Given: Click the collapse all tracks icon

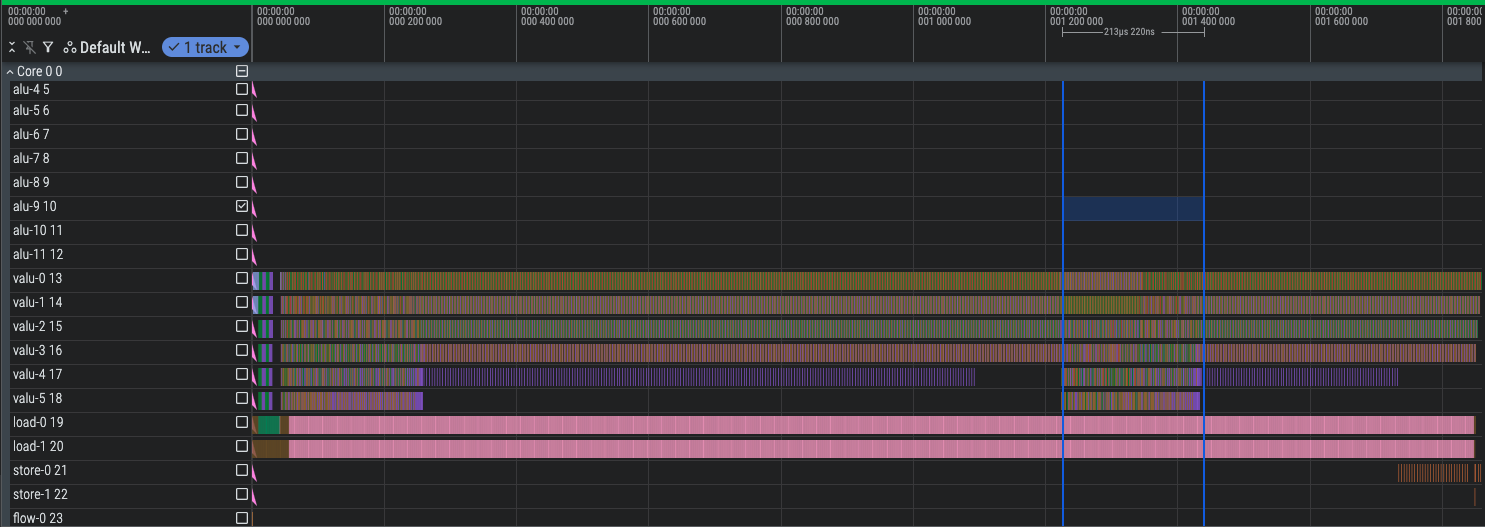Looking at the screenshot, I should click(x=12, y=47).
